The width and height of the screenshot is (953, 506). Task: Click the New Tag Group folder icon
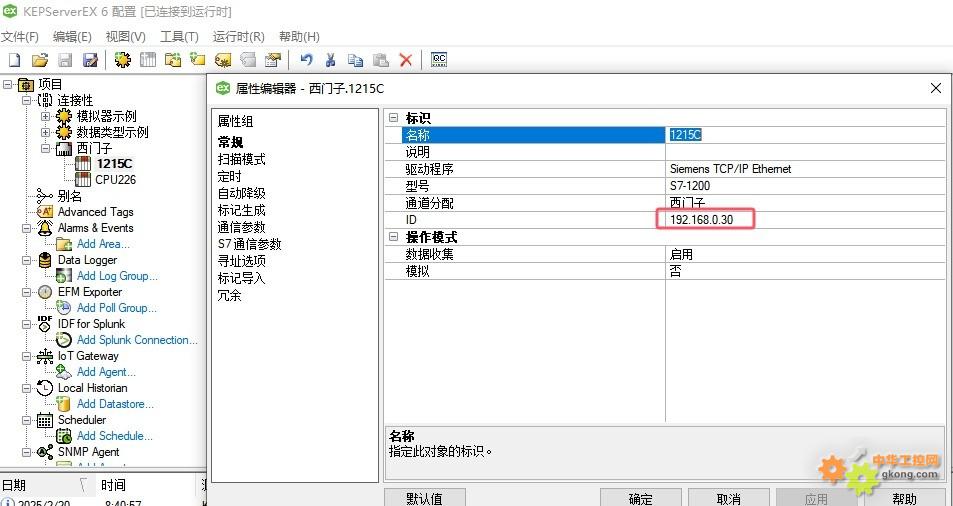click(x=173, y=60)
